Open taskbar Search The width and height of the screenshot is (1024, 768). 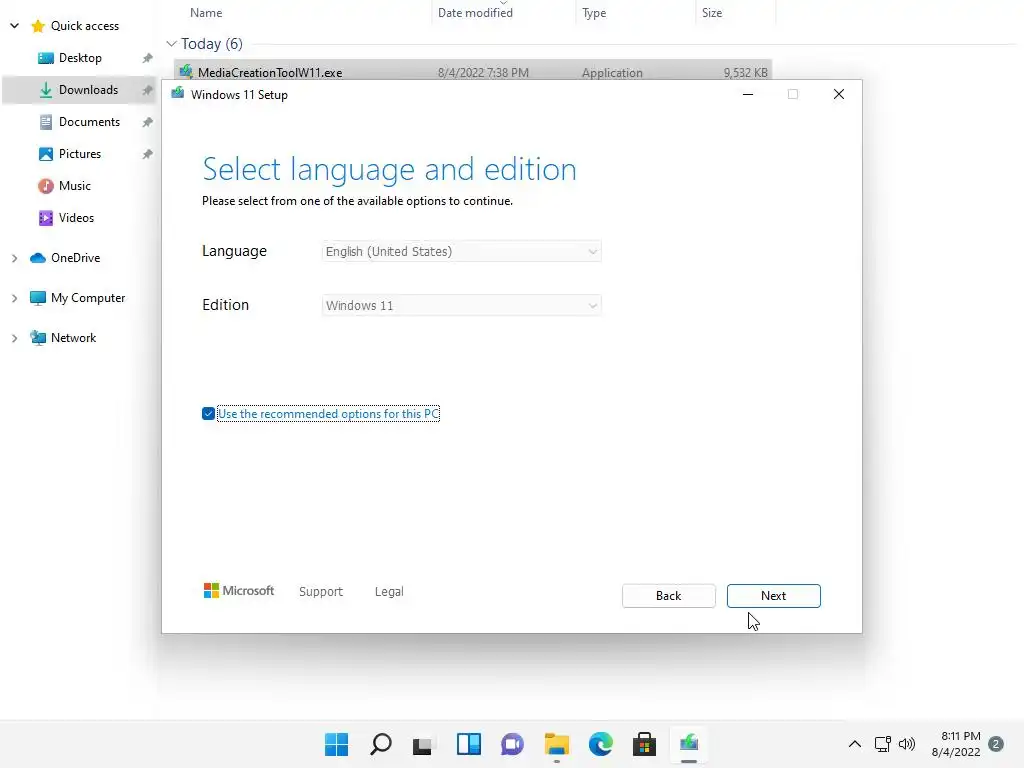(x=380, y=744)
